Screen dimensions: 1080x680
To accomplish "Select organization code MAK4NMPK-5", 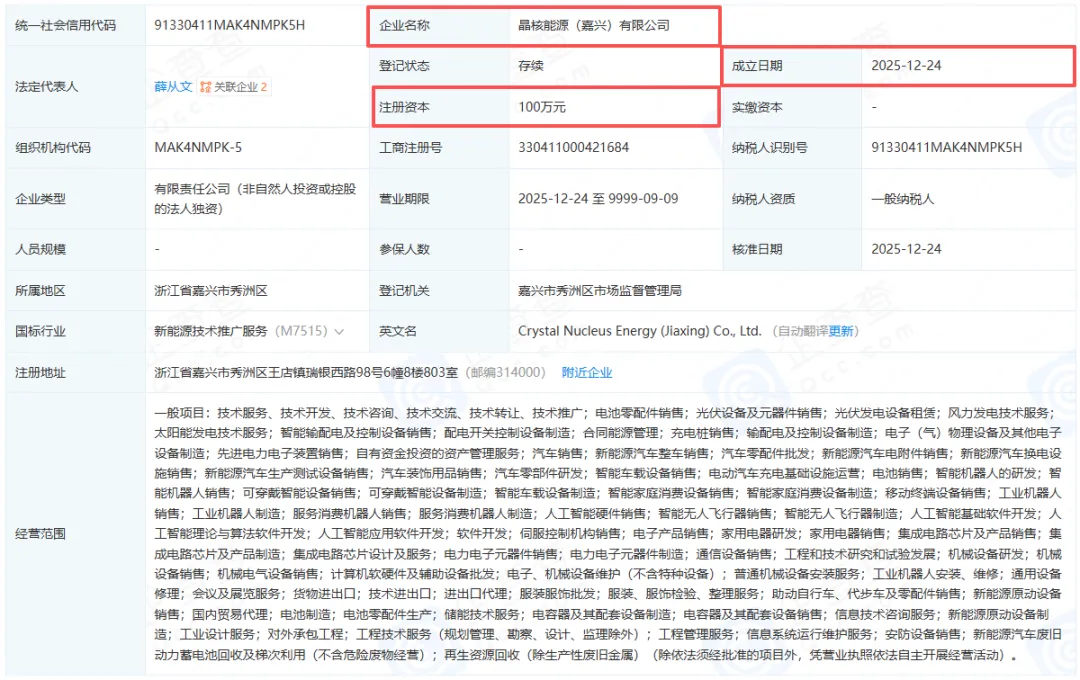I will click(x=198, y=147).
